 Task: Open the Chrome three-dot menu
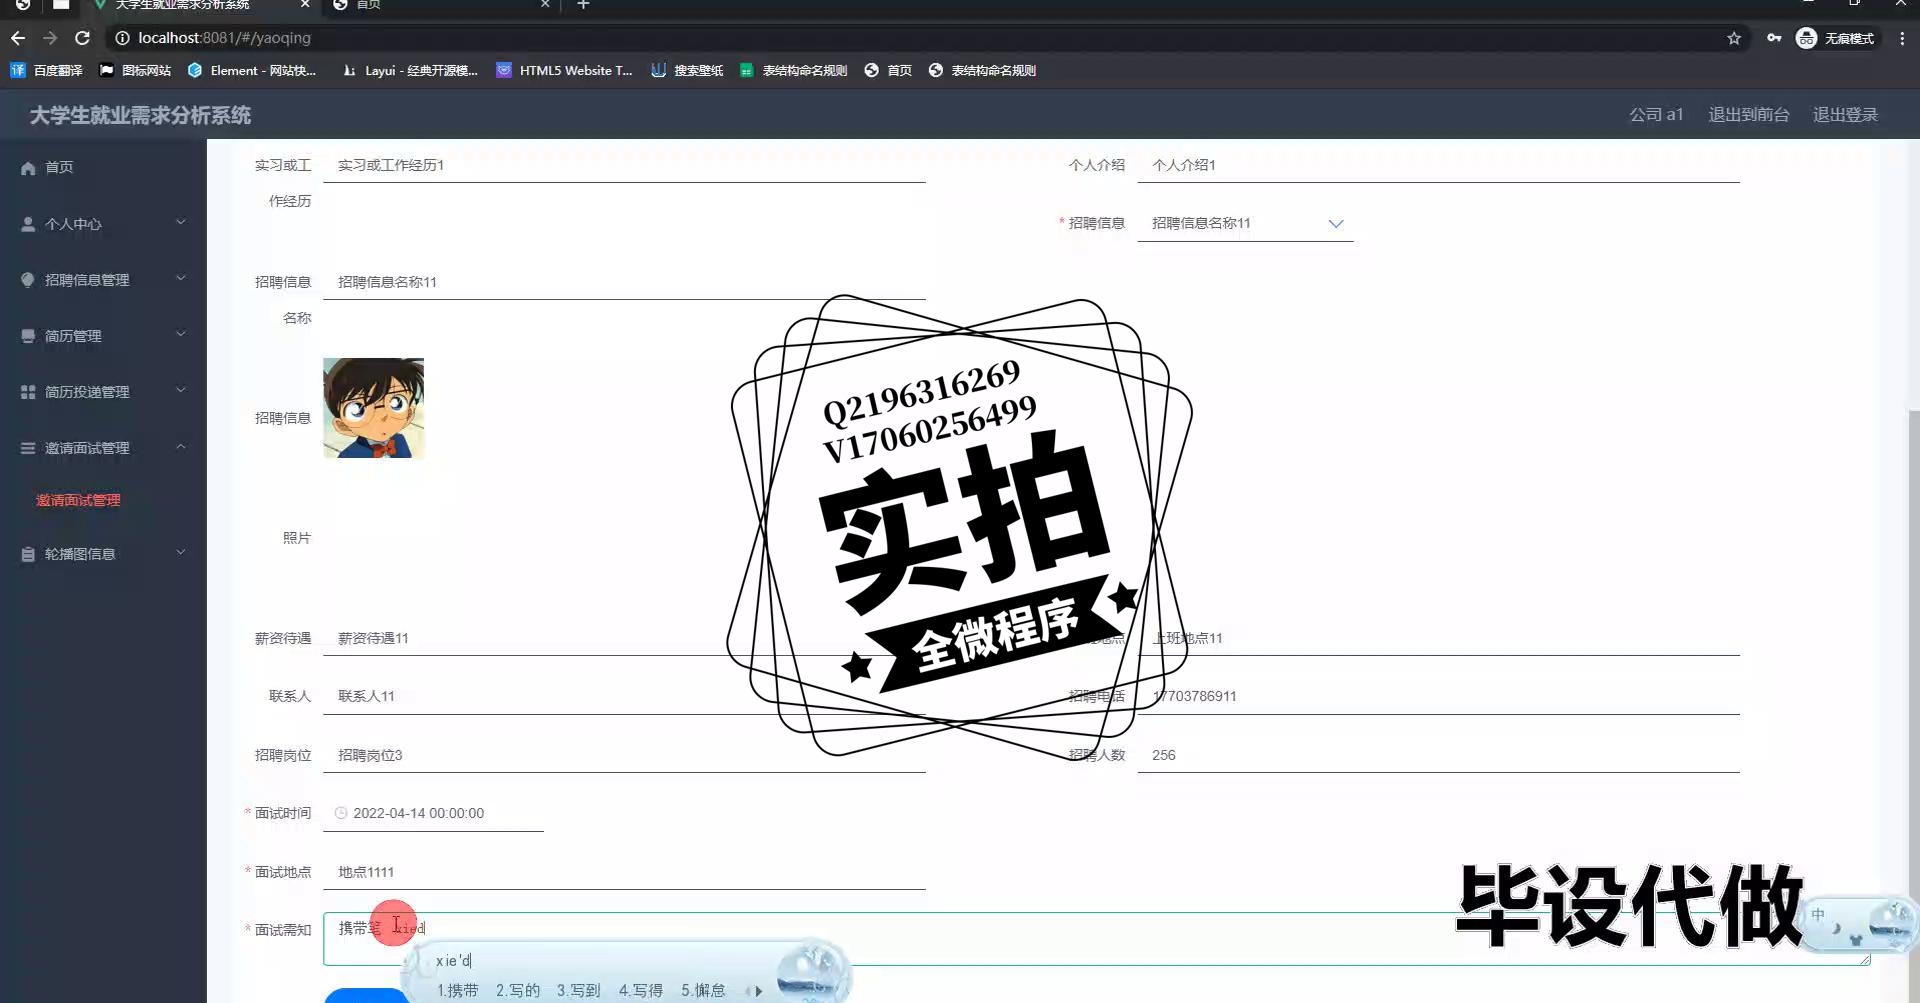coord(1902,38)
